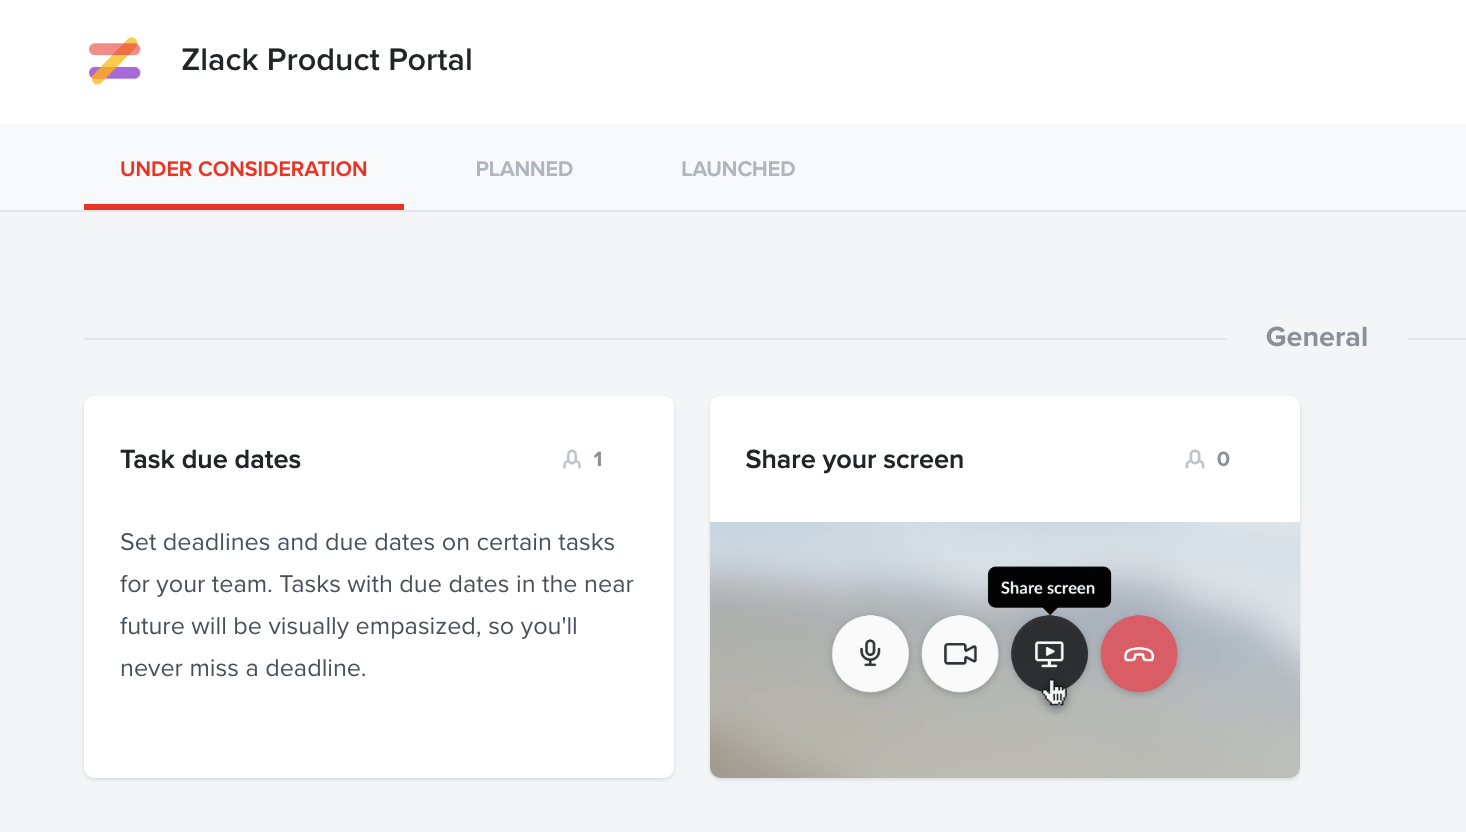Click the voter icon on Task due dates

pos(572,459)
